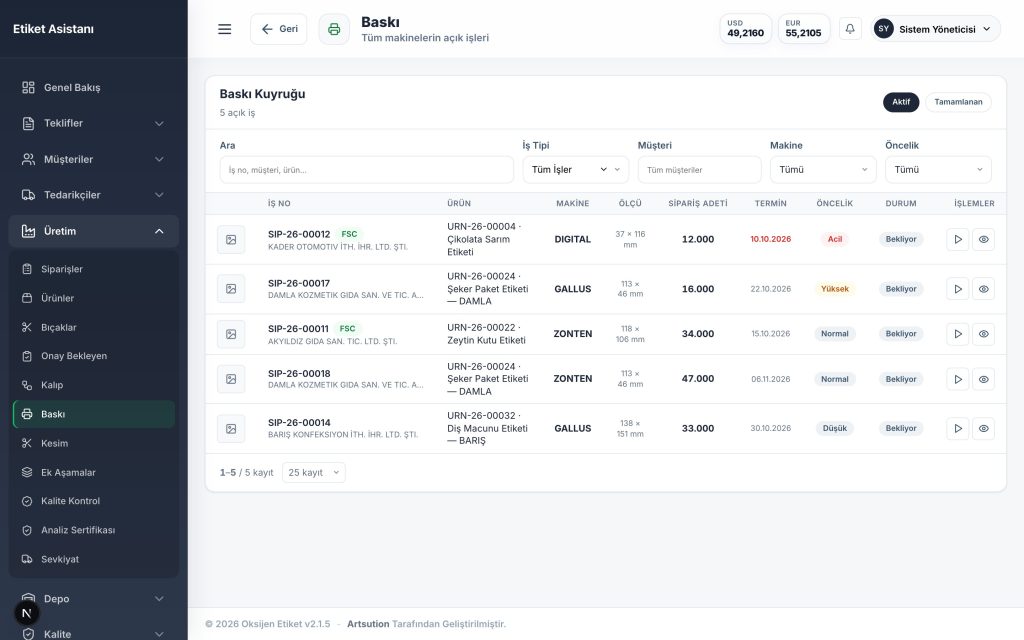Open Kalite Kontrol in the sidebar
This screenshot has height=640, width=1024.
tap(93, 501)
